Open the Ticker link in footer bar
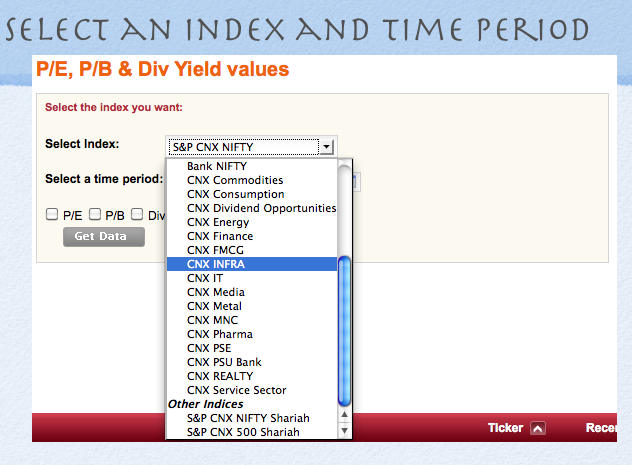 click(505, 428)
